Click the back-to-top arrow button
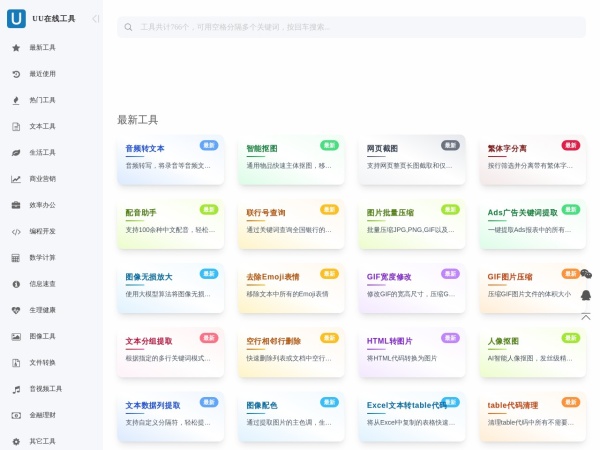The width and height of the screenshot is (600, 450). (586, 316)
